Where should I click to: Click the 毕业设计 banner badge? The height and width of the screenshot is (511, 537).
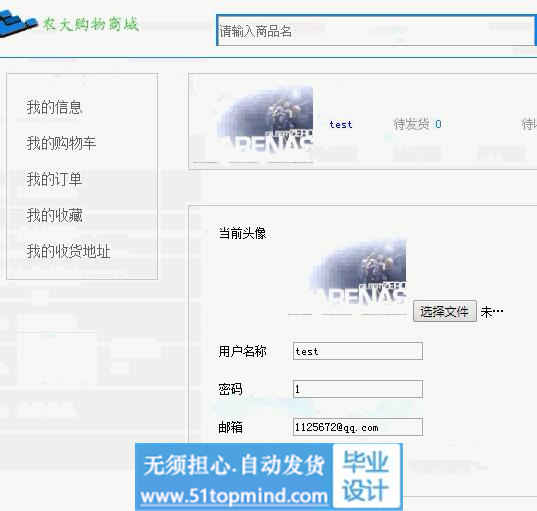(366, 476)
